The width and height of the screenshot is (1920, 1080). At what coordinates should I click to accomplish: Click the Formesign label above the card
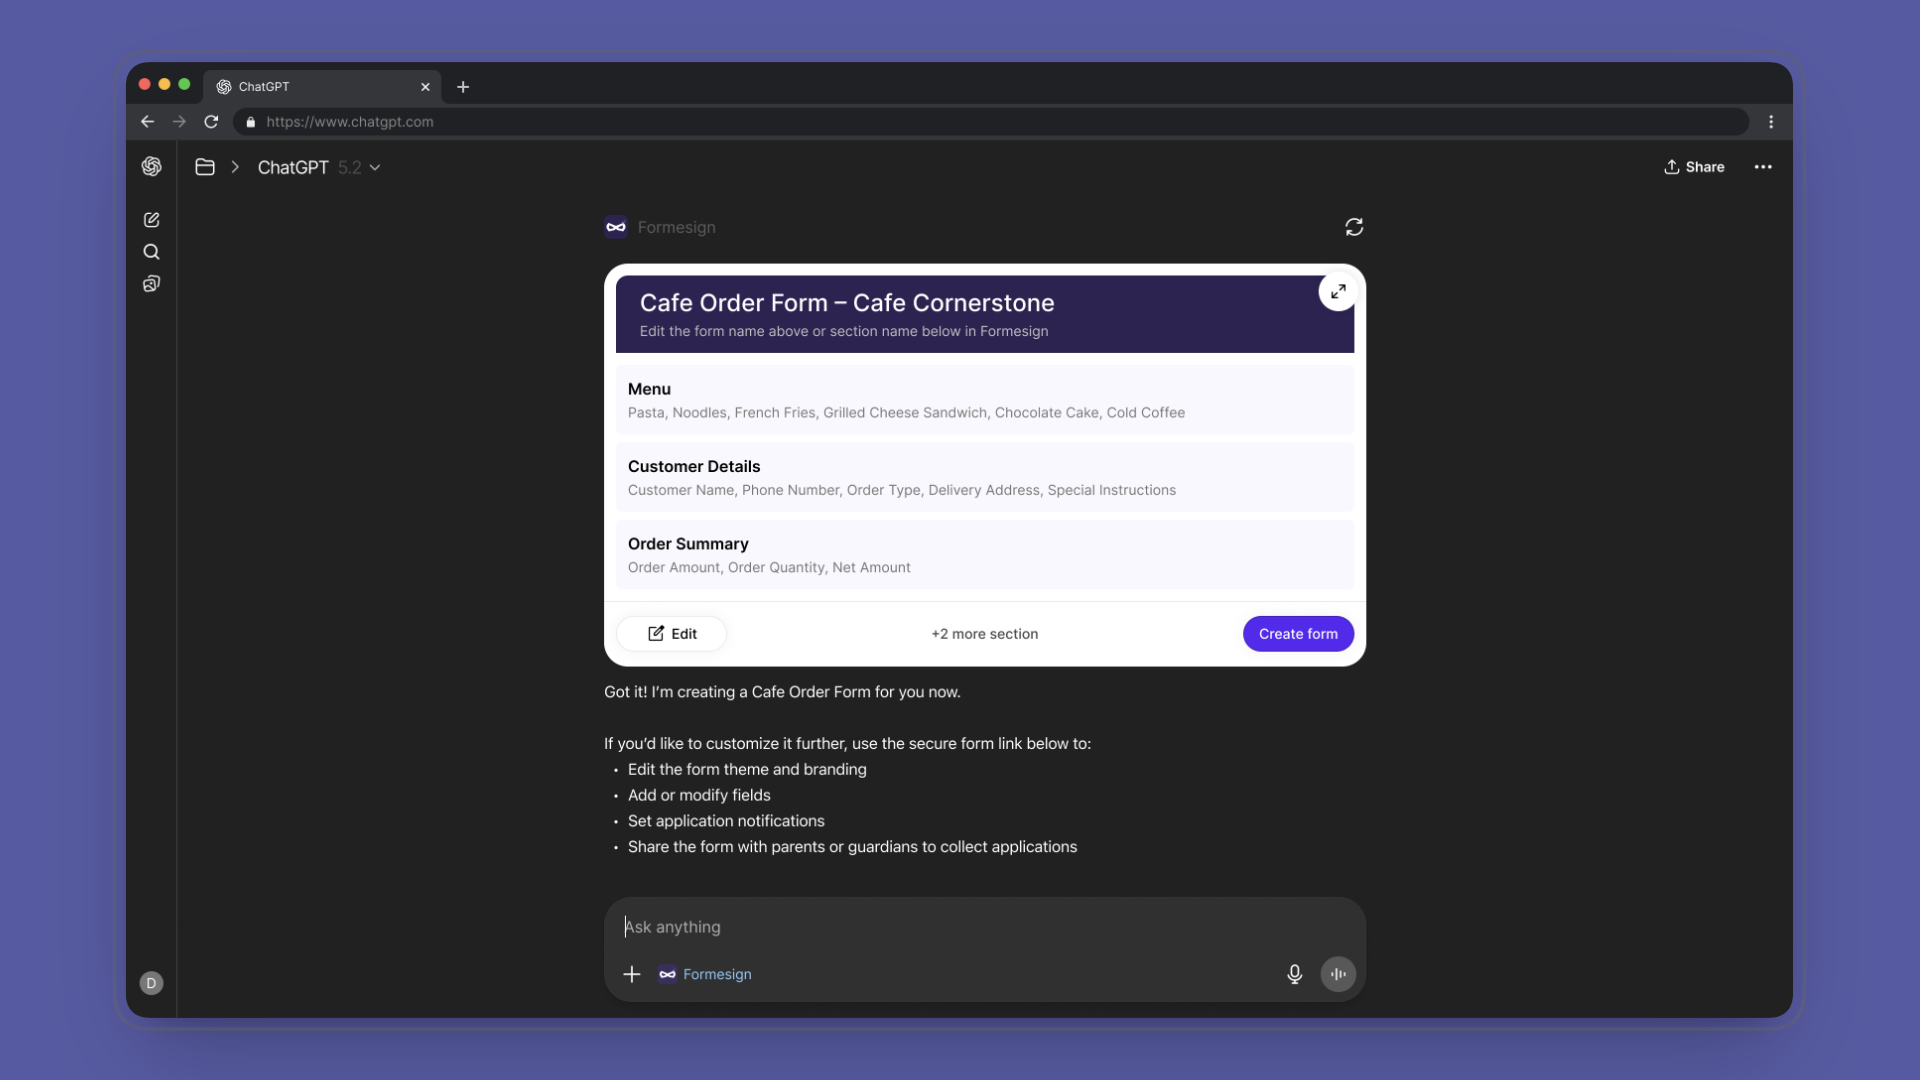[x=677, y=227]
